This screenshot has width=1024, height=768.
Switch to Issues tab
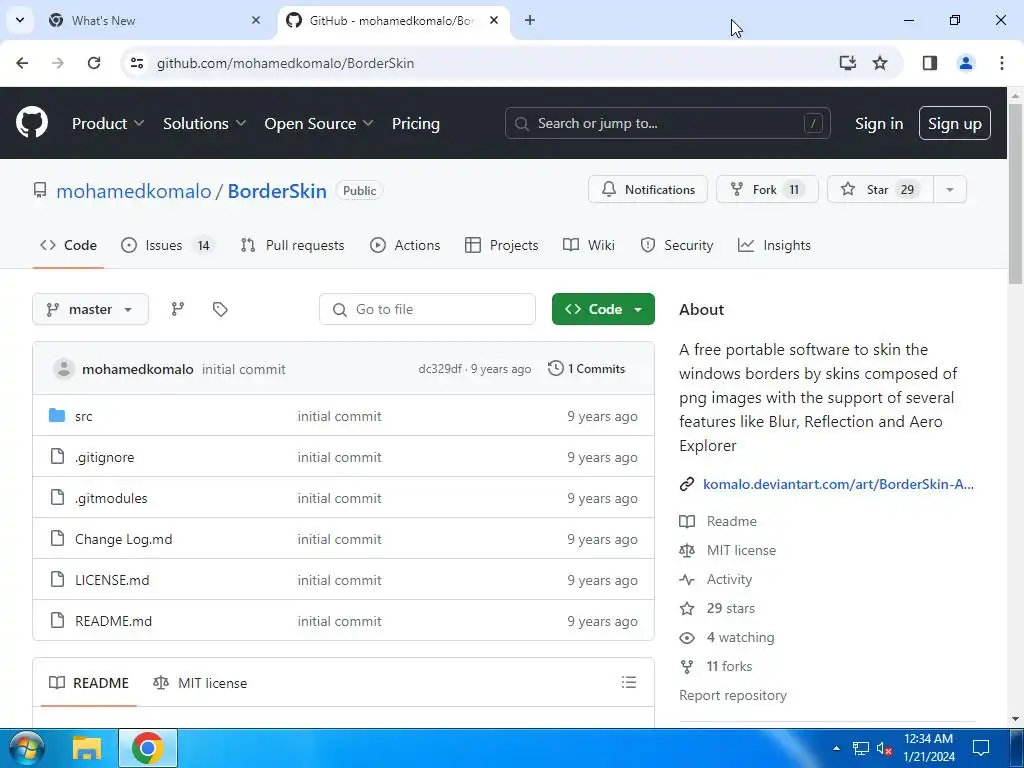pyautogui.click(x=168, y=245)
